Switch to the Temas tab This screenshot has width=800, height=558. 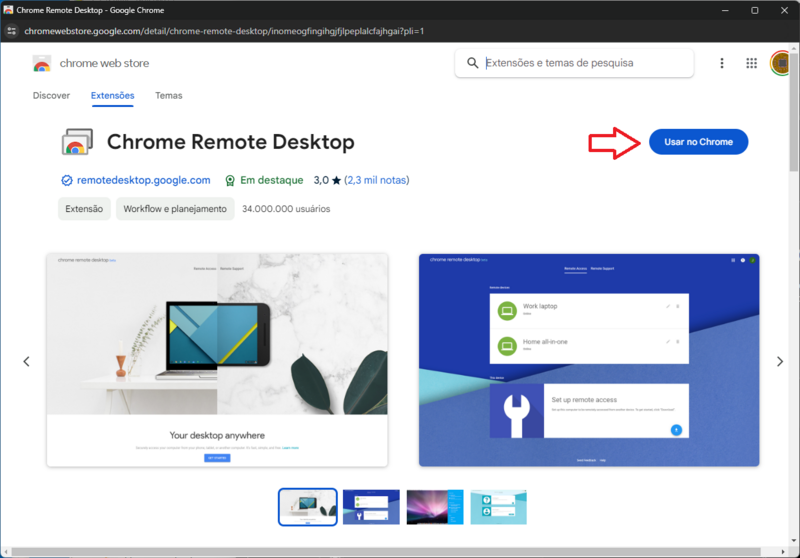coord(168,95)
